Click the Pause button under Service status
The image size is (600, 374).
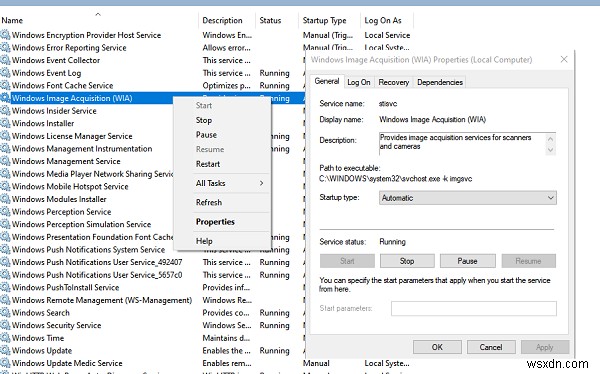tap(468, 261)
